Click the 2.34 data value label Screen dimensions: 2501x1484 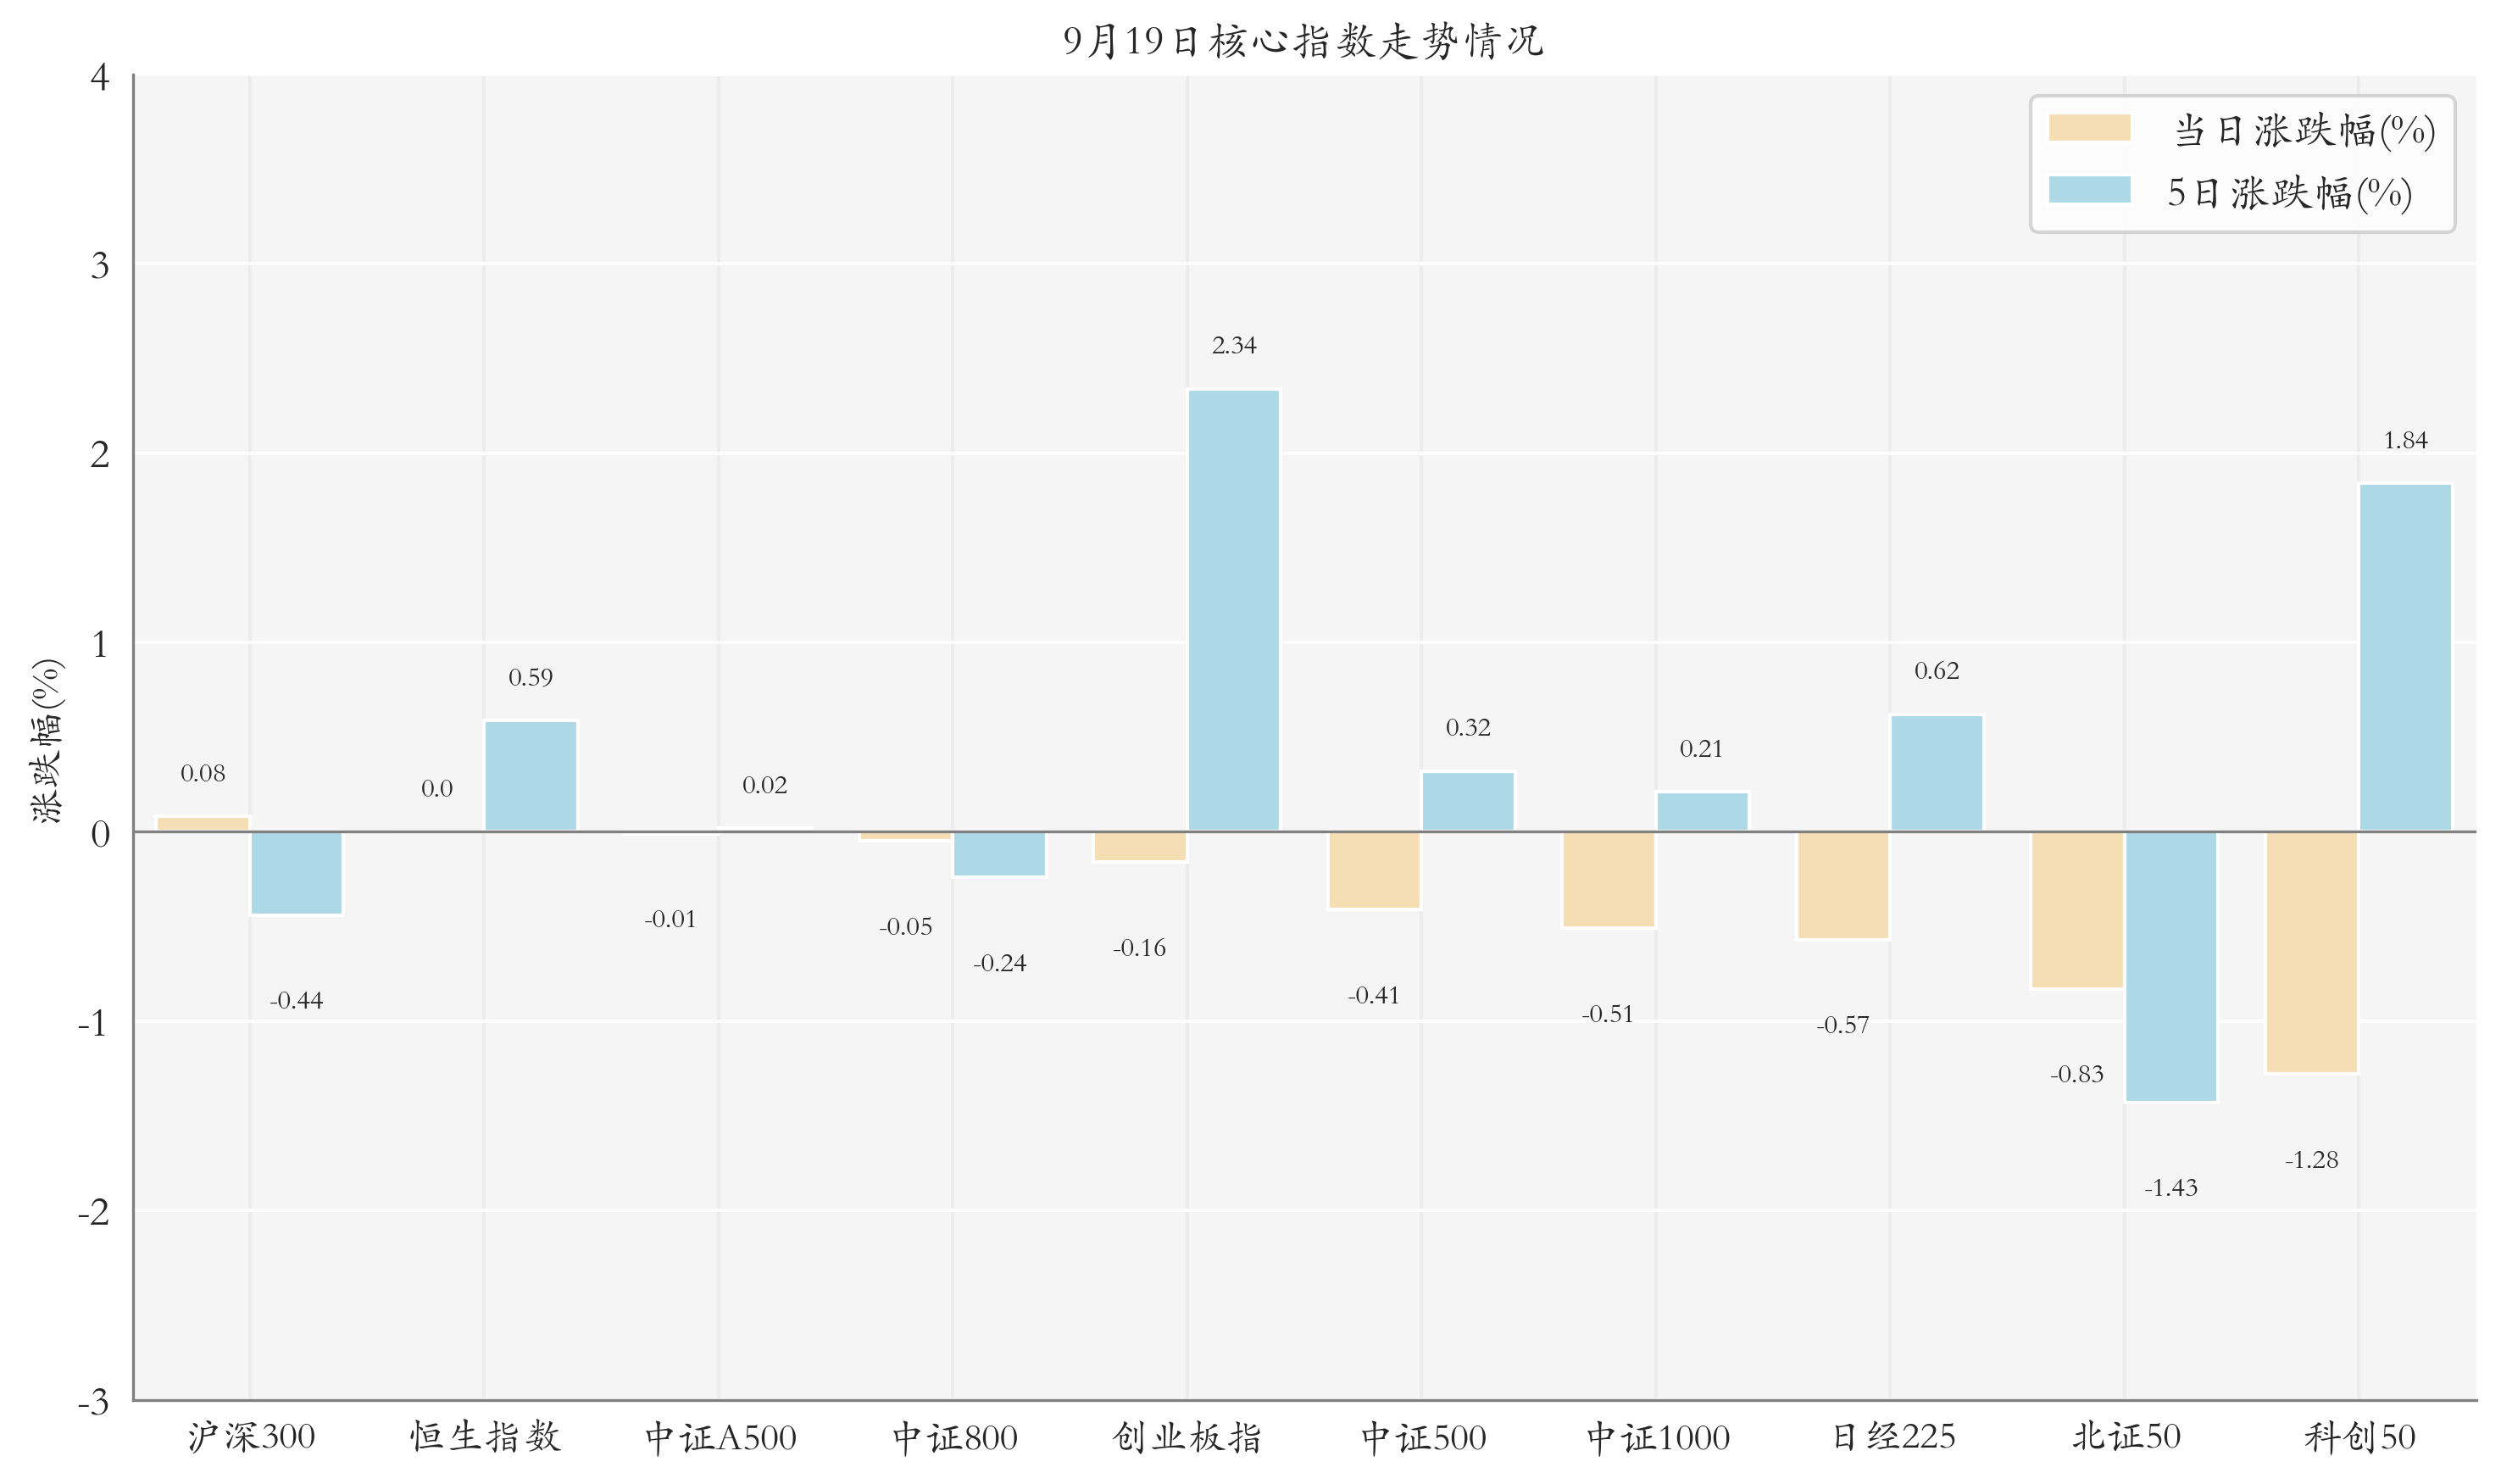pyautogui.click(x=1233, y=345)
